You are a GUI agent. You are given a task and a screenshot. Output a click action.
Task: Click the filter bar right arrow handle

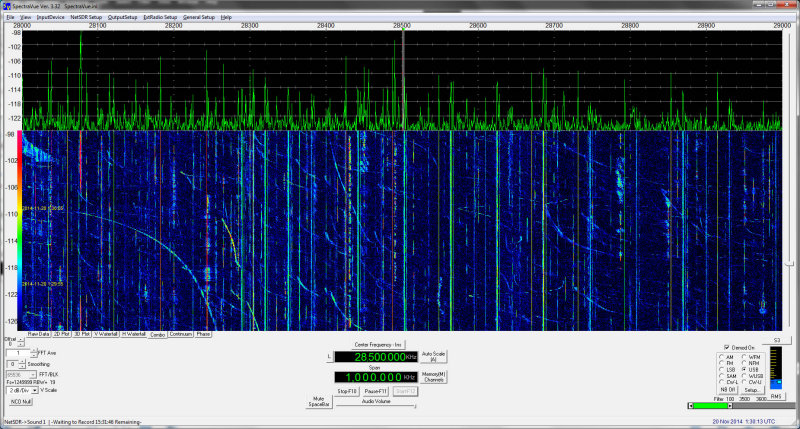pos(730,406)
